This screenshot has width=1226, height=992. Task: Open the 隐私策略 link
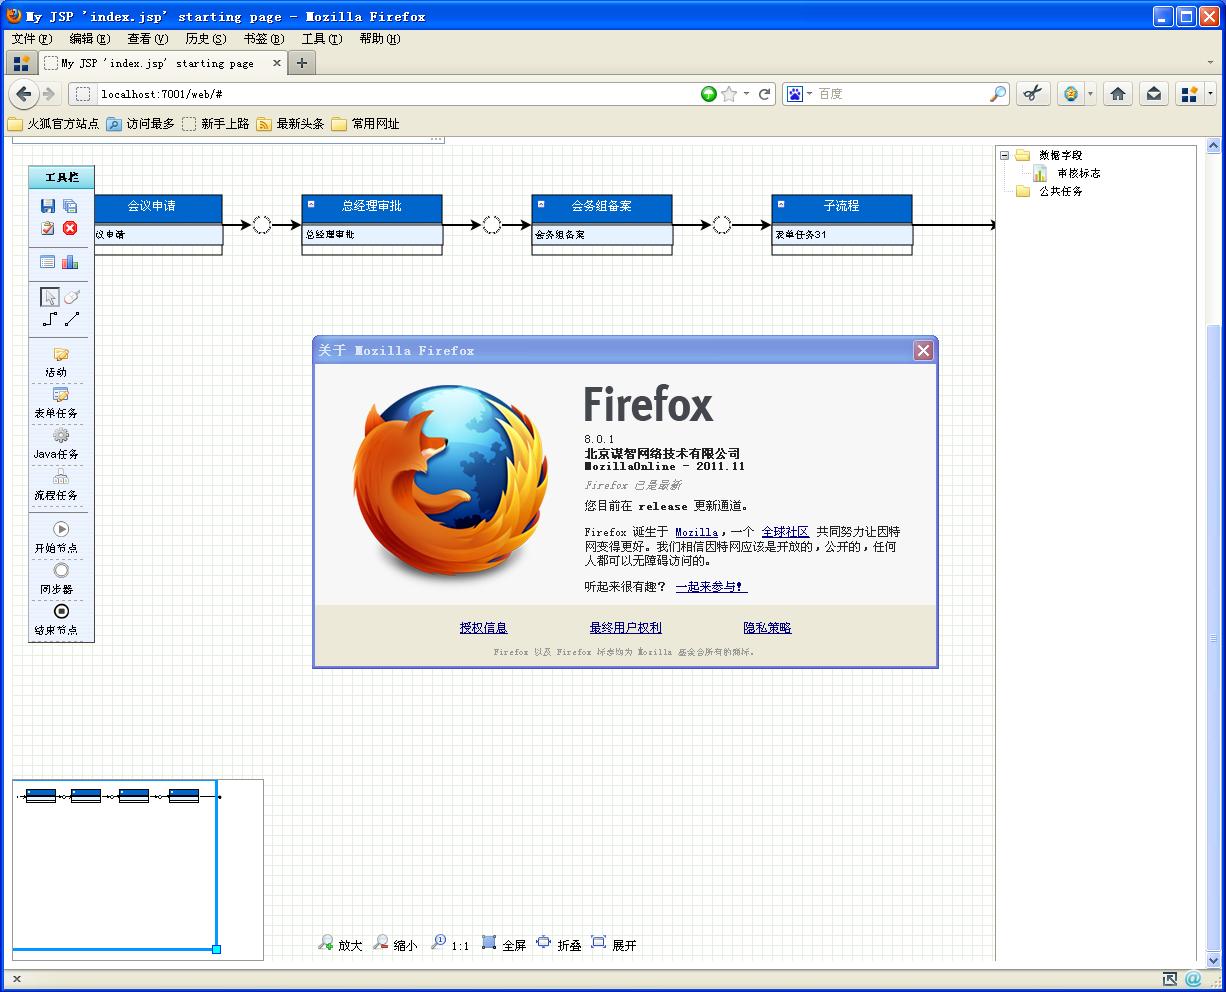coord(767,628)
